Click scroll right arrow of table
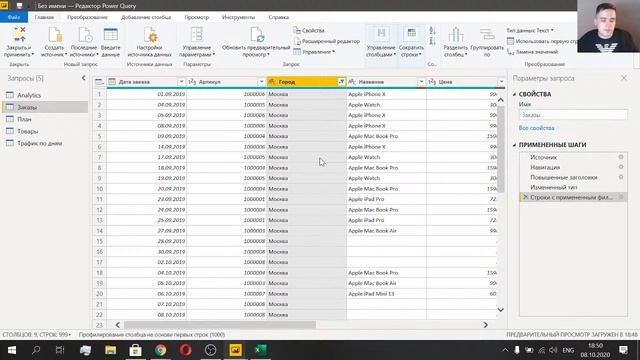 pyautogui.click(x=486, y=325)
